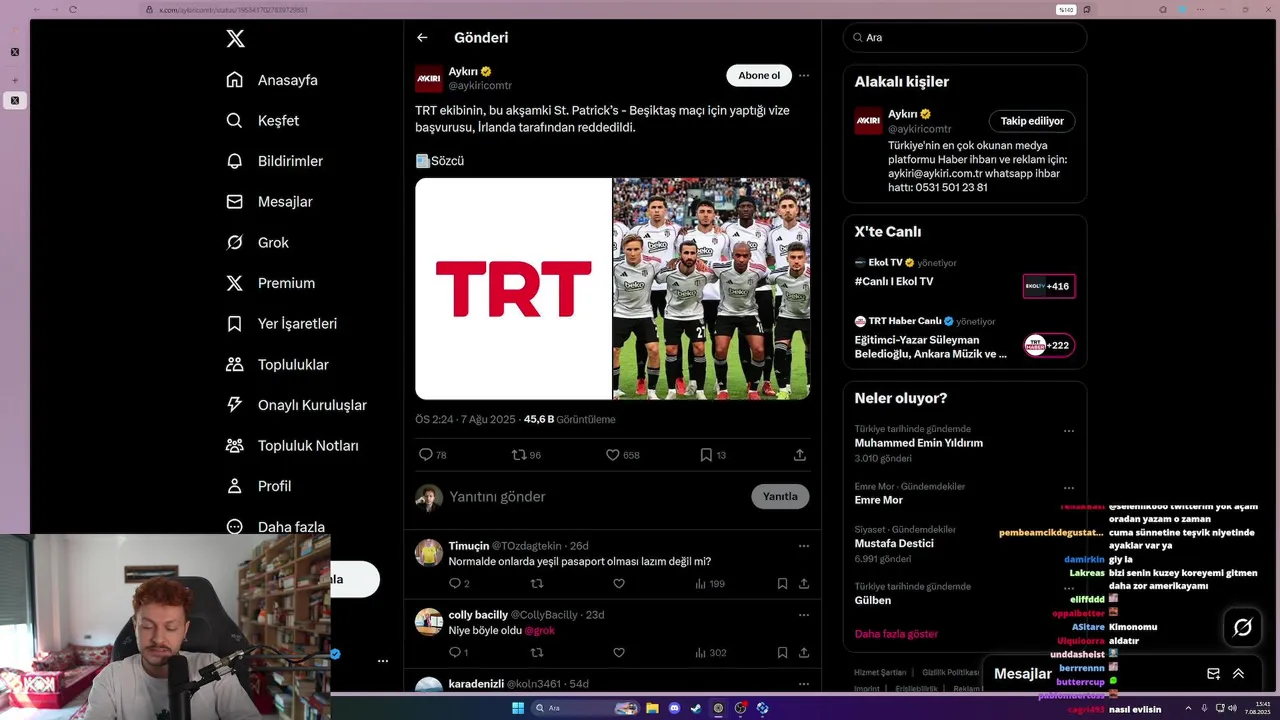The width and height of the screenshot is (1280, 720).
Task: Open the TRT logo image
Action: pos(513,289)
